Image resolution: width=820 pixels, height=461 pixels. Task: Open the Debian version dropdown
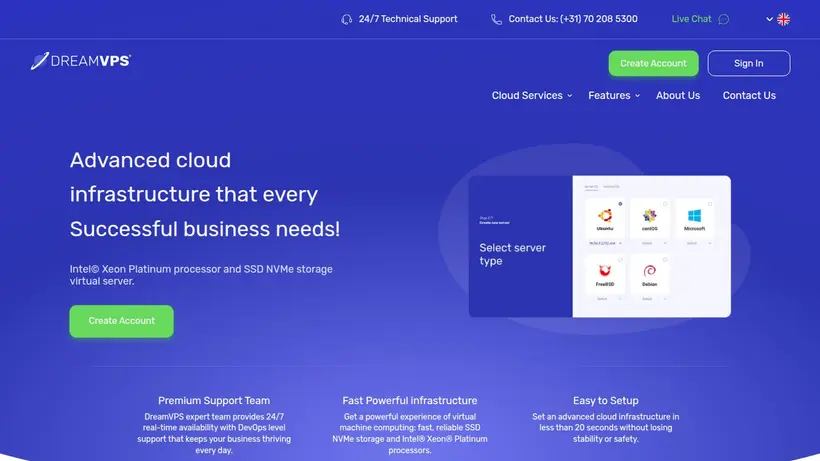[x=654, y=299]
